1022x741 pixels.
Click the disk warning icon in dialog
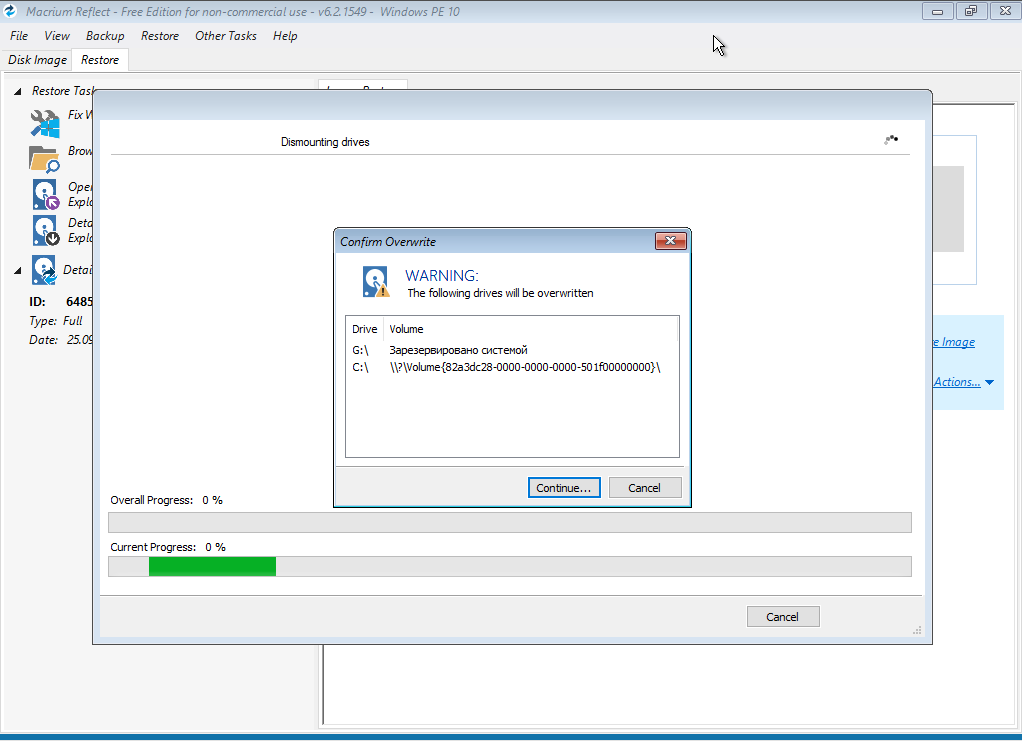tap(376, 282)
